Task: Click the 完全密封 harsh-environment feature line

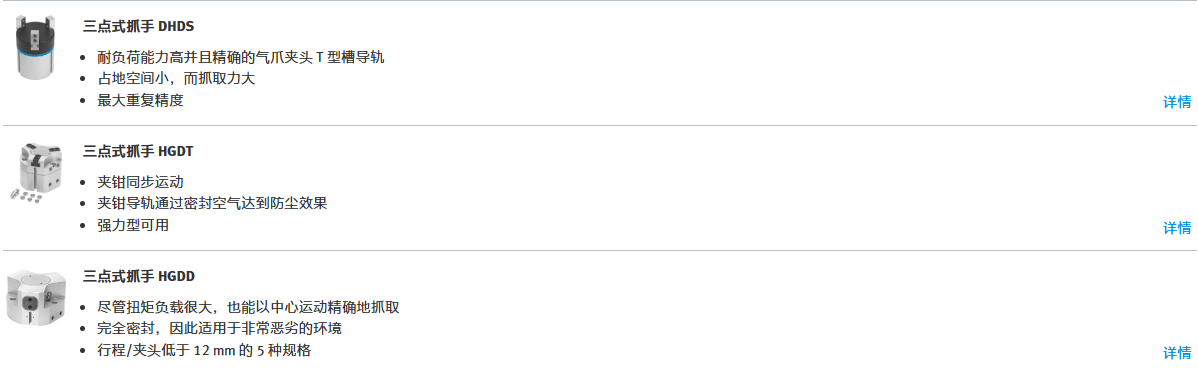Action: [219, 329]
